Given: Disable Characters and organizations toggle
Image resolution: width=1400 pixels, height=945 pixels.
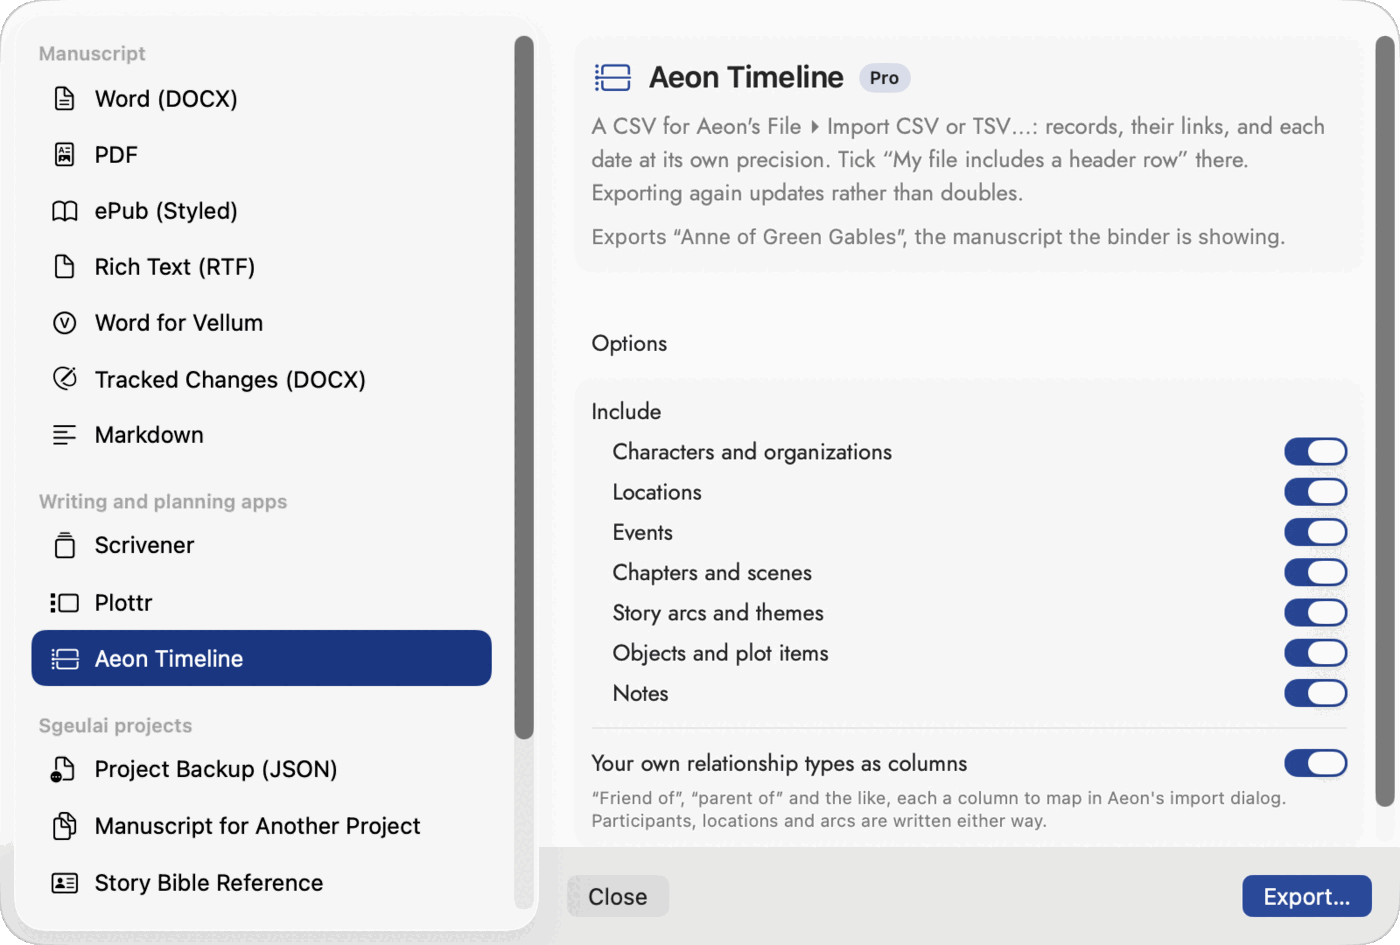Looking at the screenshot, I should click(x=1316, y=452).
